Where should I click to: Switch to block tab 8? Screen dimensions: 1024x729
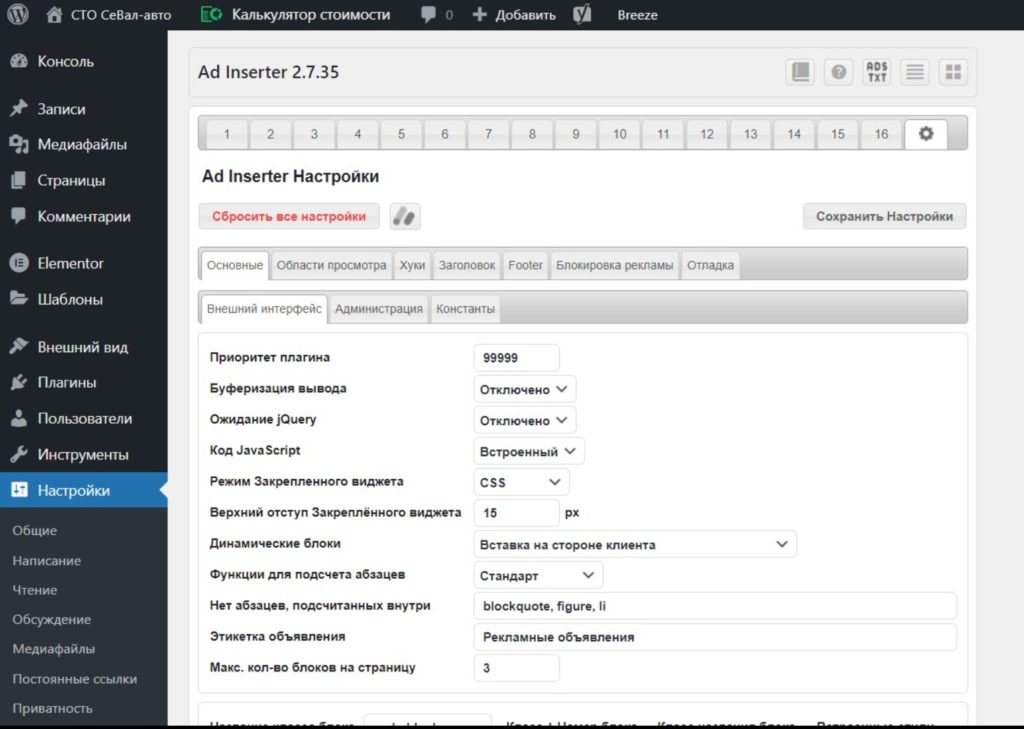click(x=532, y=135)
